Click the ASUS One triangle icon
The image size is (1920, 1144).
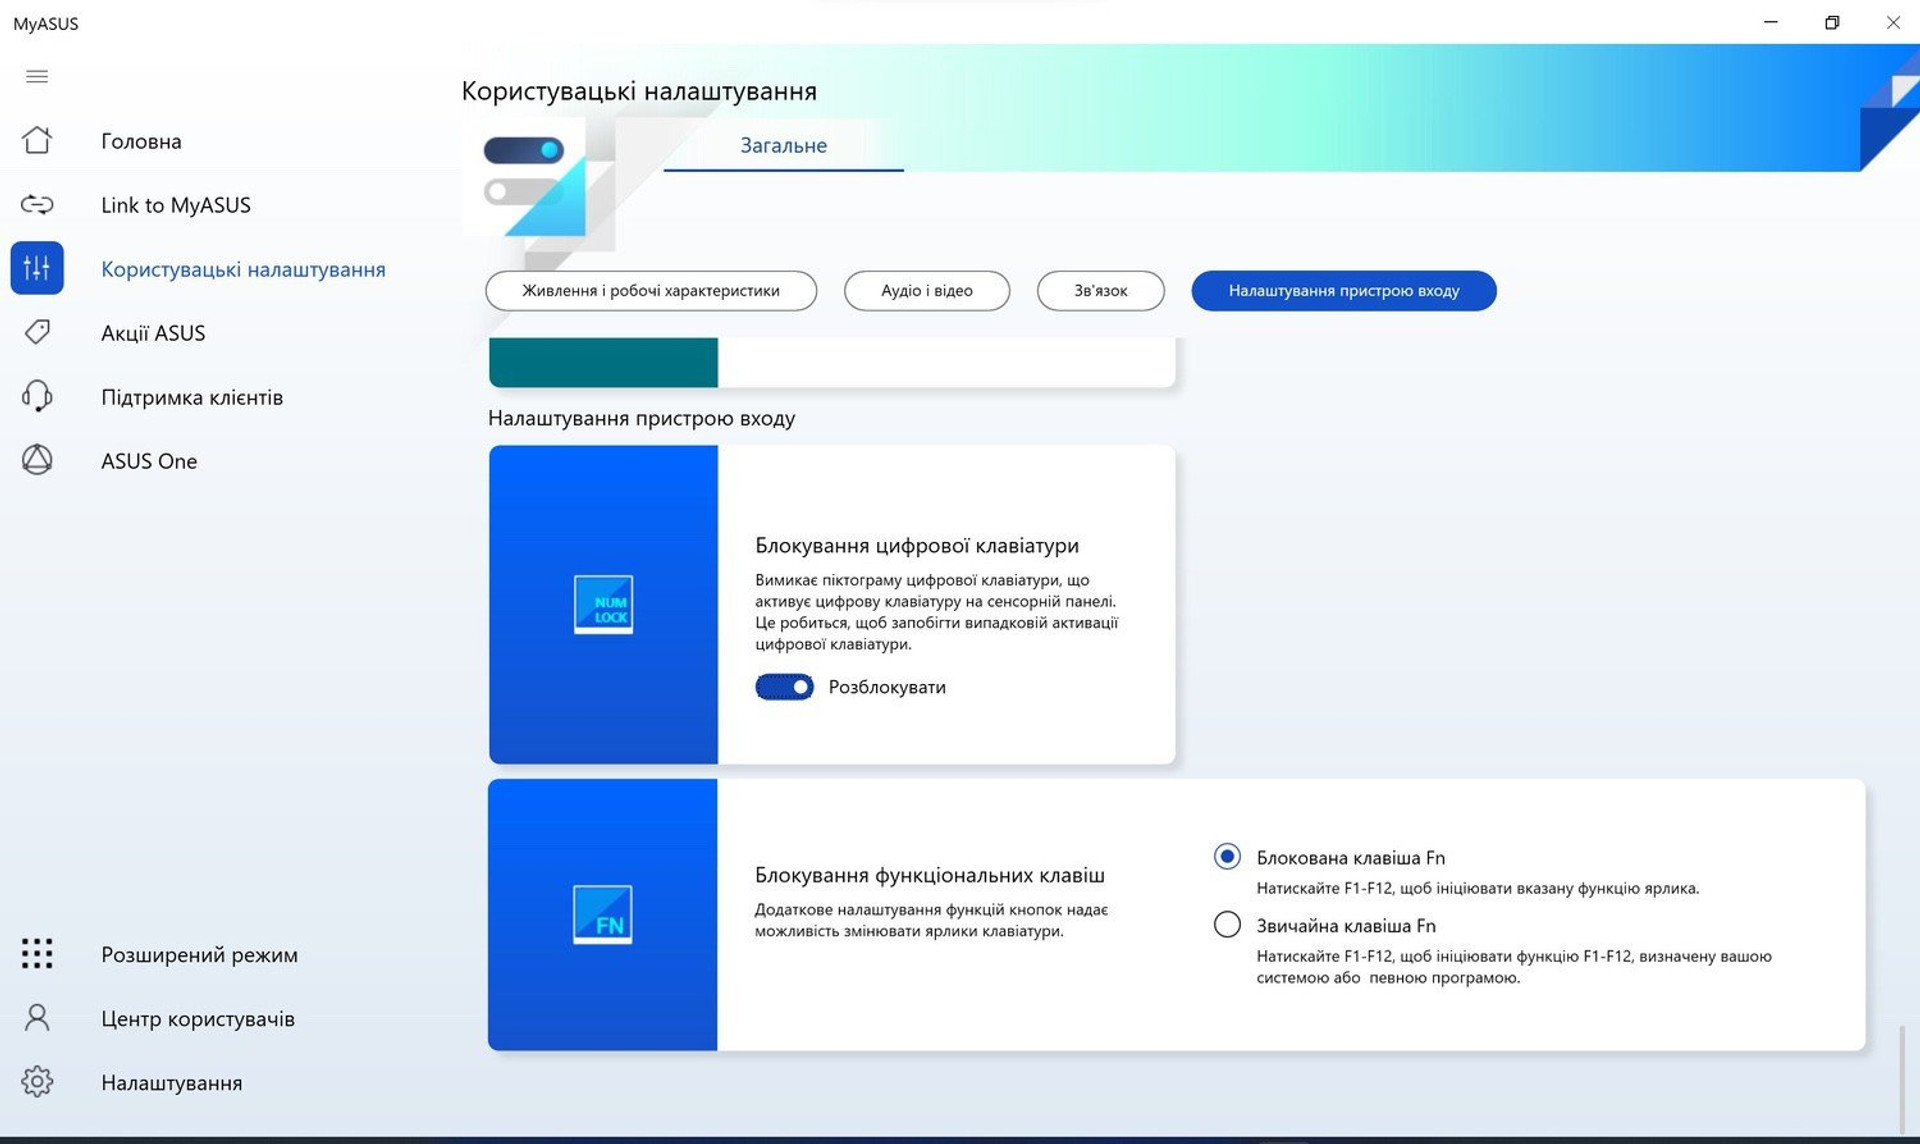pos(37,460)
